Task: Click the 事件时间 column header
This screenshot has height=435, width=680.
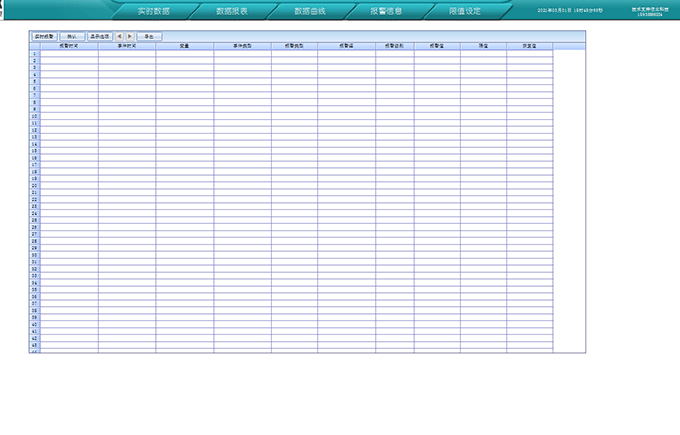Action: point(127,46)
